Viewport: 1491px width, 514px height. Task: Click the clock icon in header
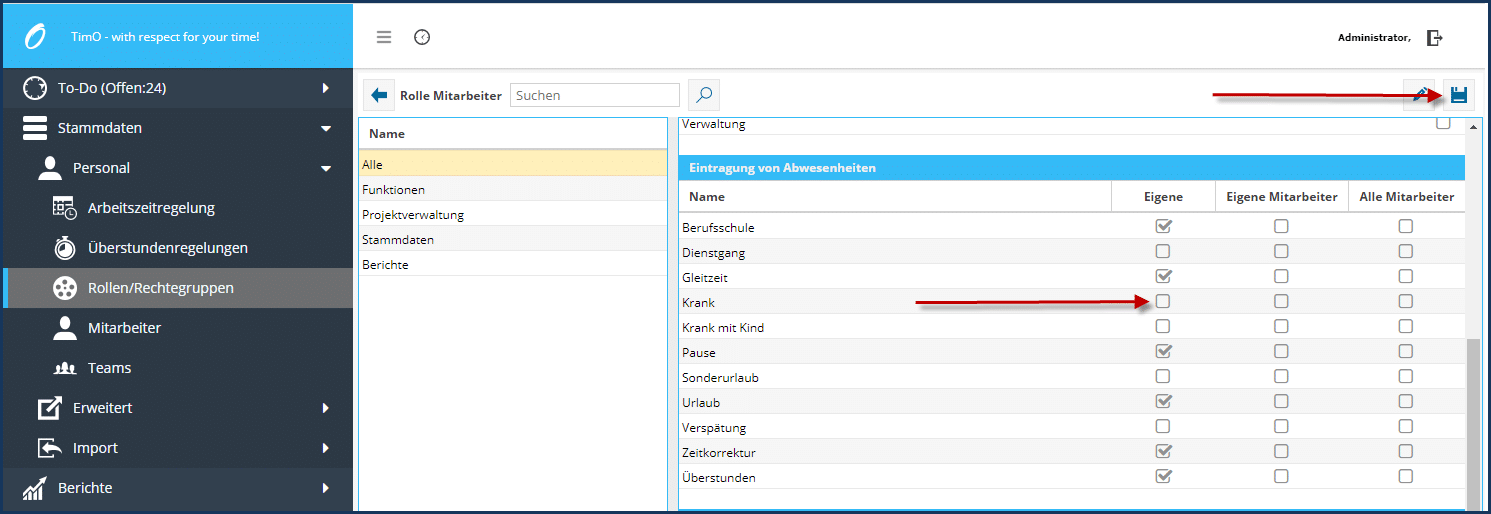click(x=422, y=37)
